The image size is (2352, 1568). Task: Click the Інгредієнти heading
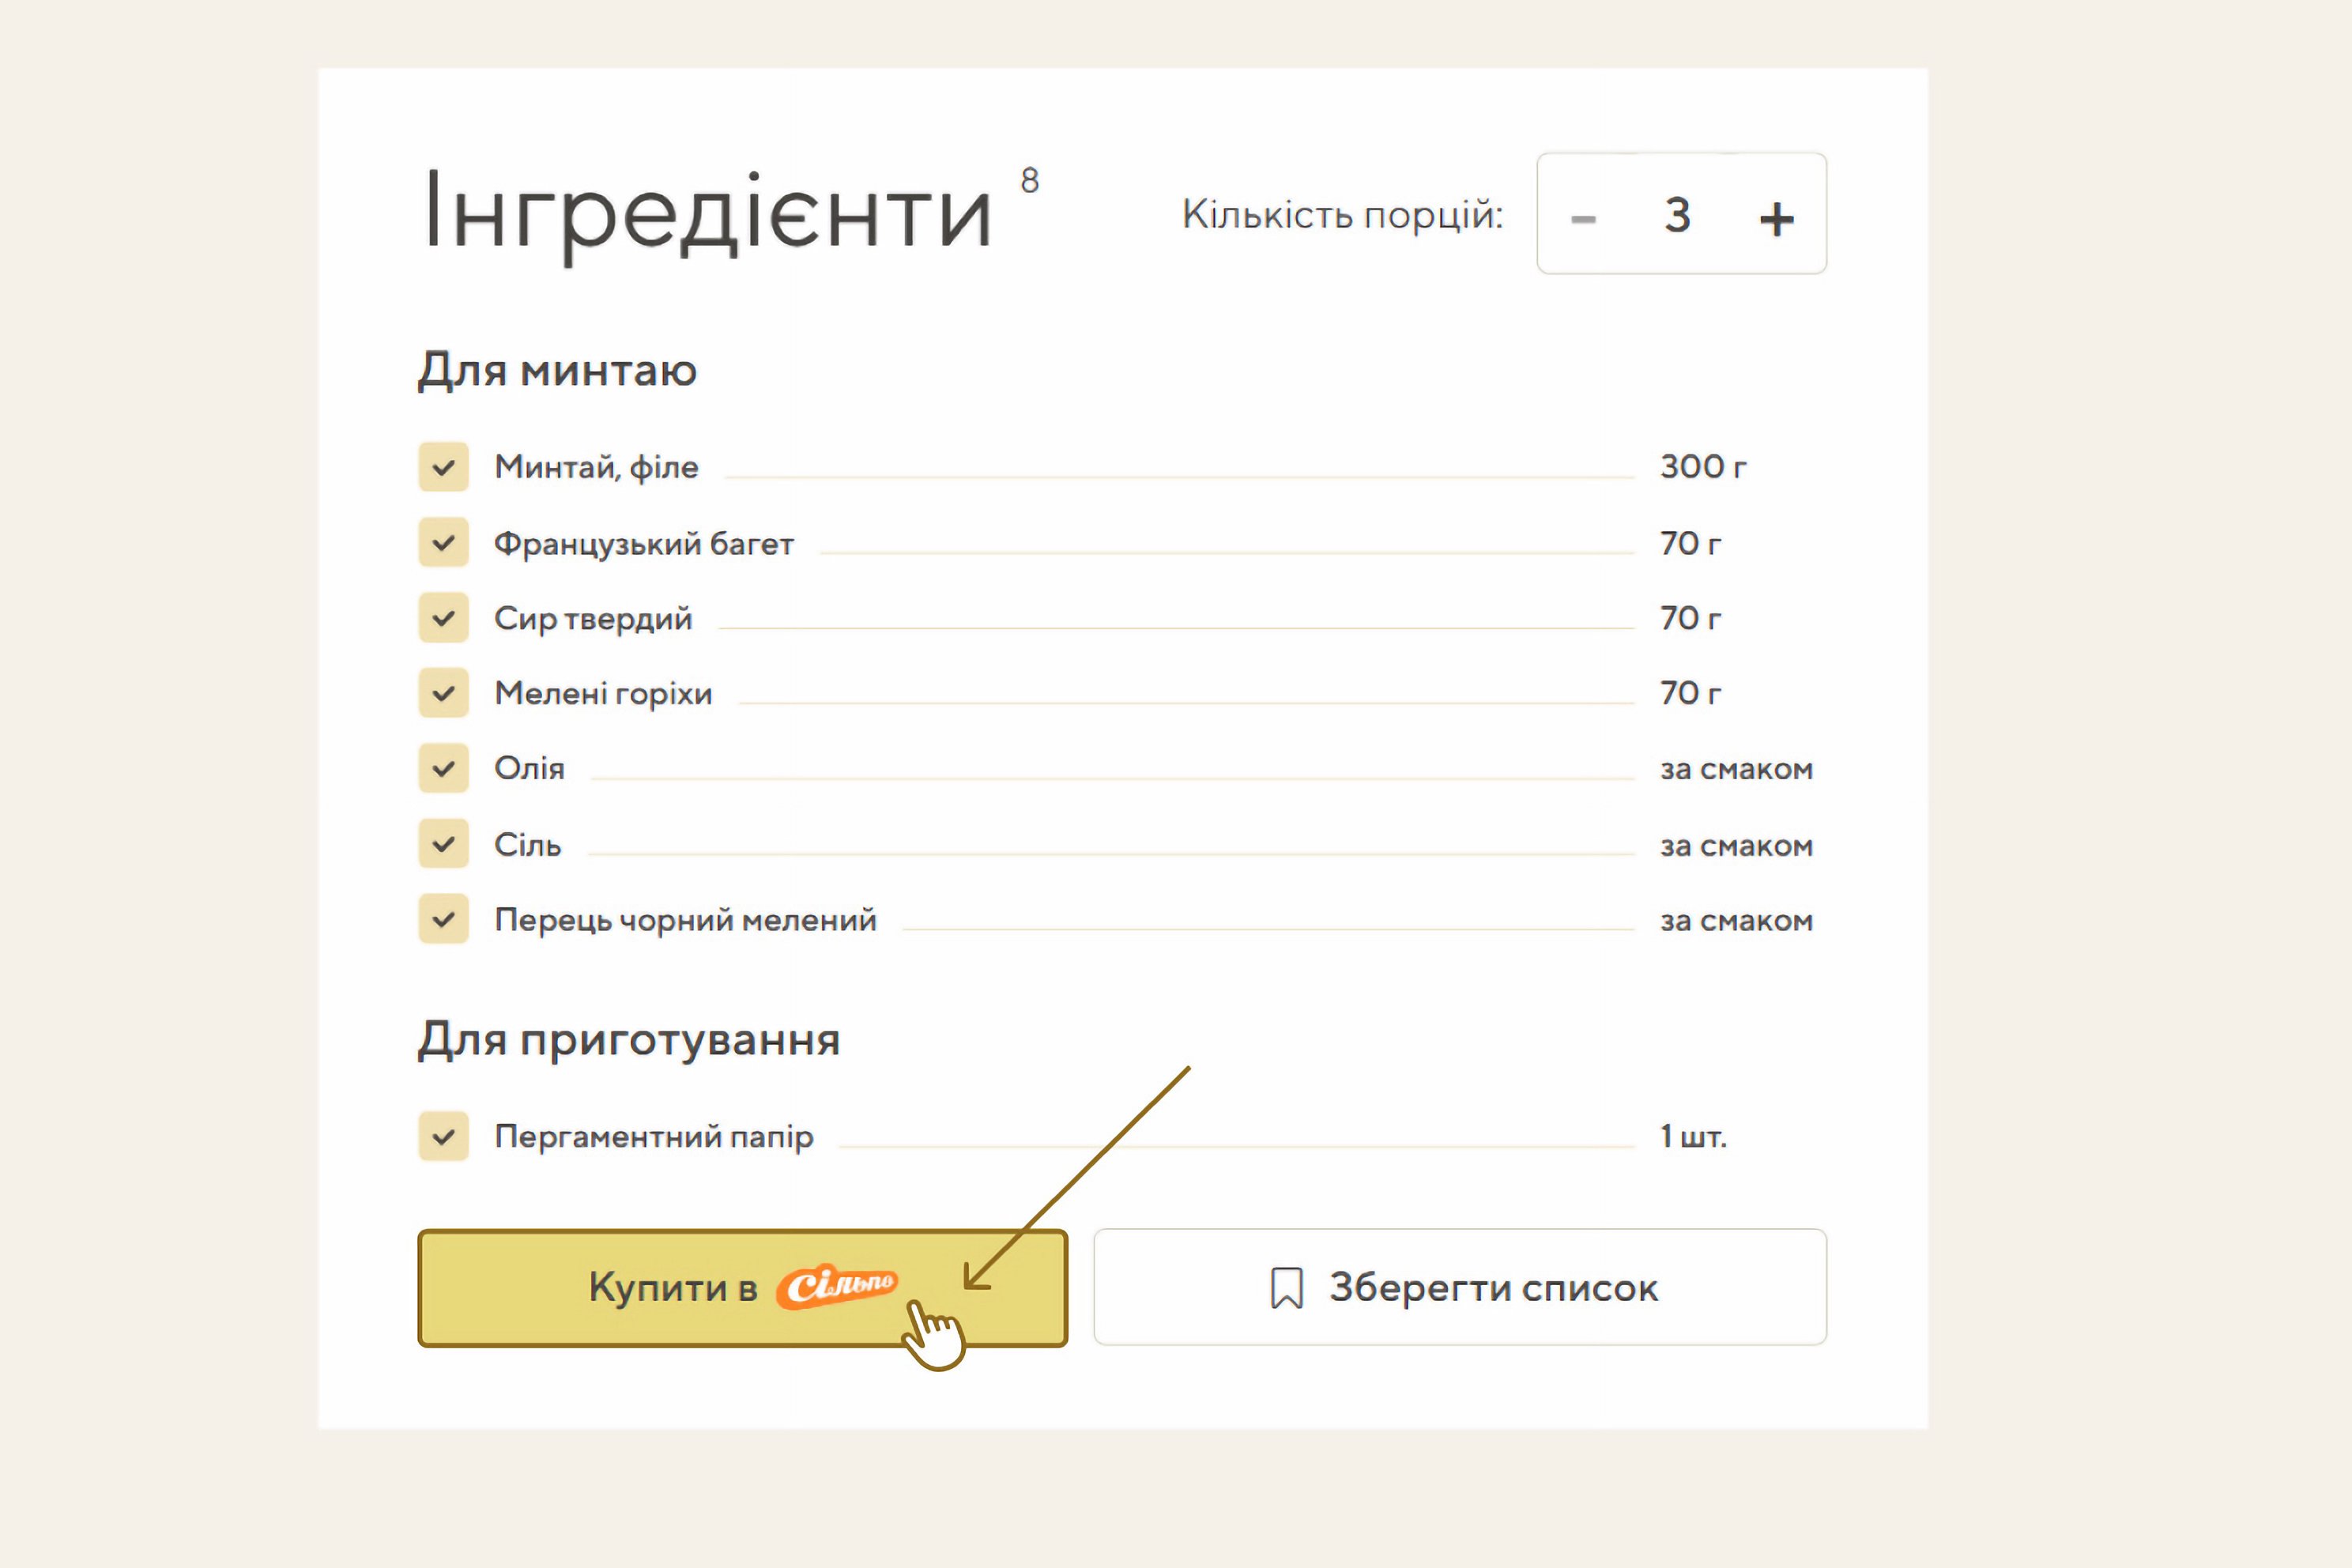pyautogui.click(x=708, y=212)
